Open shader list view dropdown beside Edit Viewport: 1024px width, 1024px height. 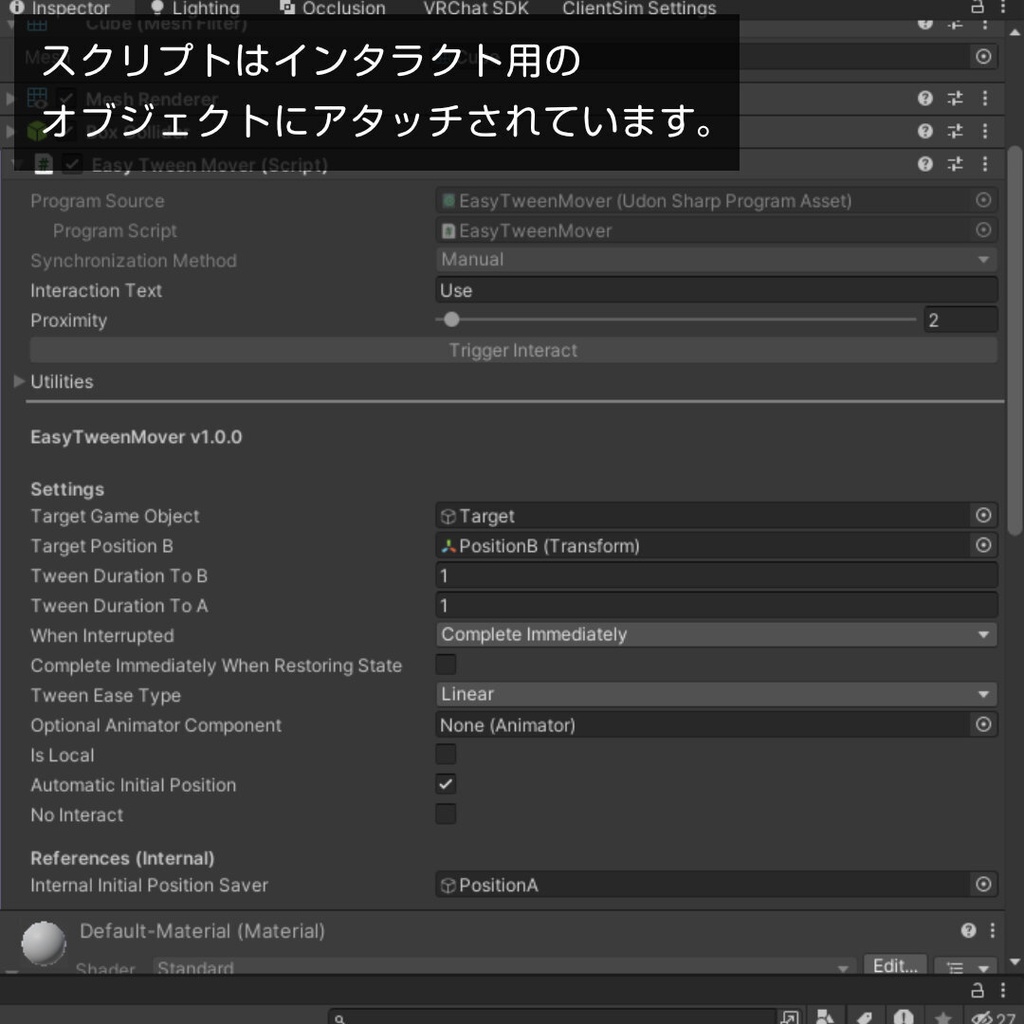click(x=965, y=967)
